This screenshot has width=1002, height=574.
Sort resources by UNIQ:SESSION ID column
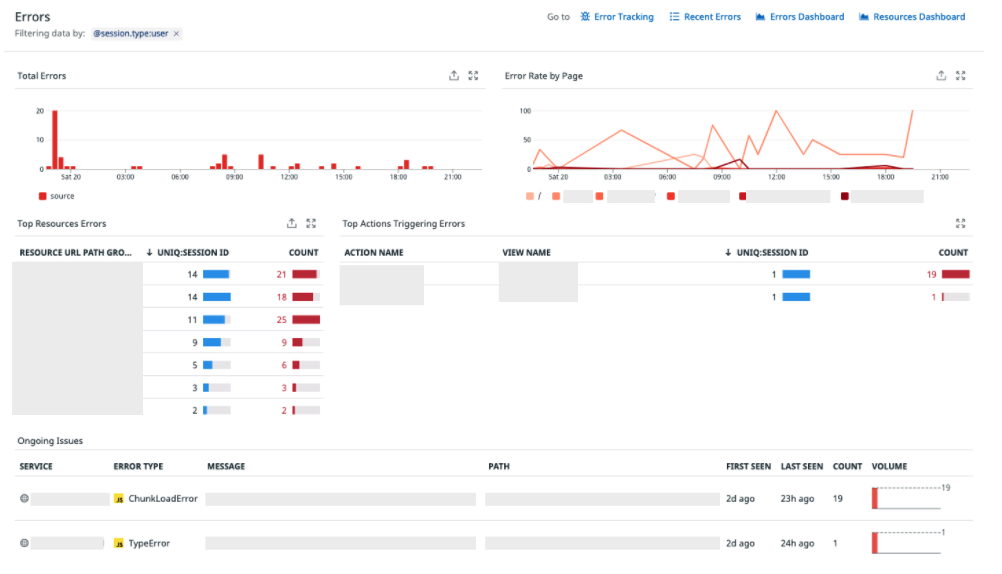pyautogui.click(x=187, y=252)
